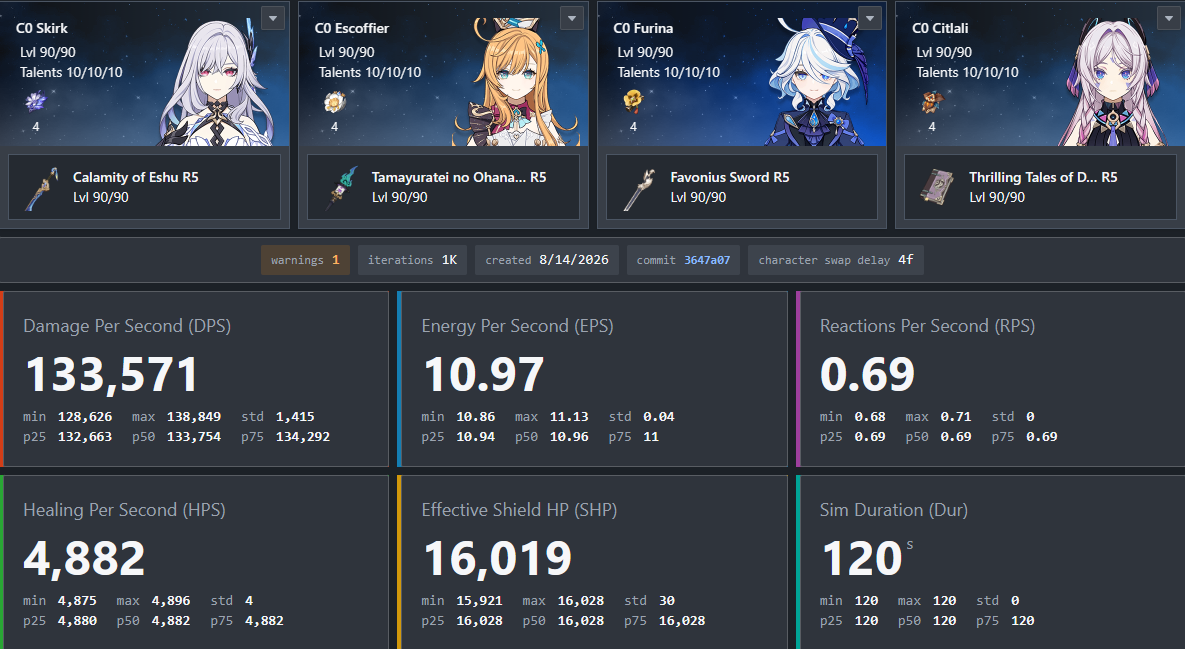Viewport: 1185px width, 649px height.
Task: Click the character swap delay 4f tag
Action: pos(836,260)
